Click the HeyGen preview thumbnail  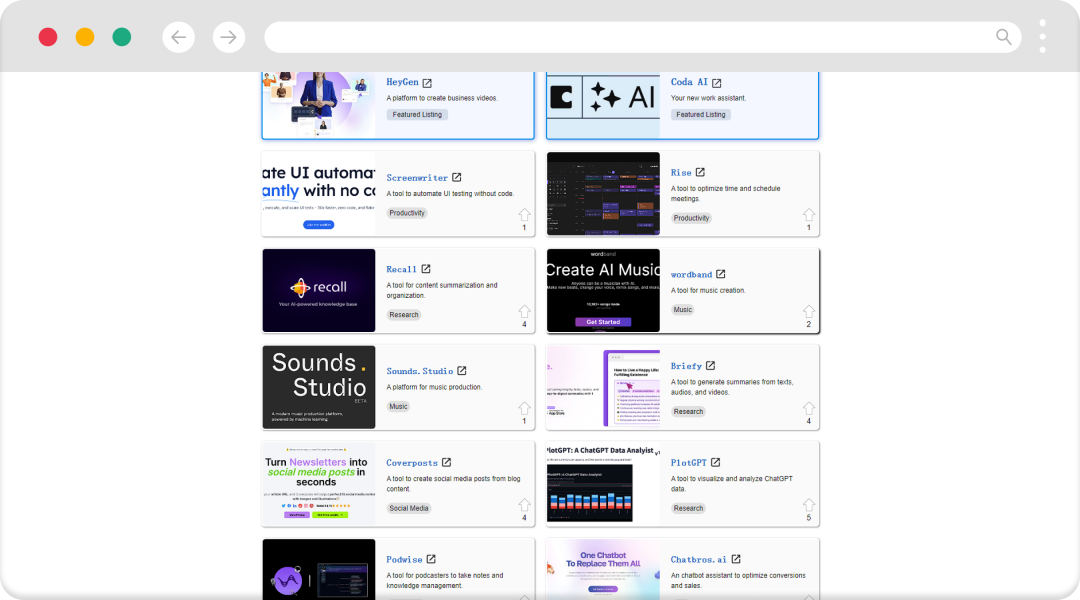click(319, 104)
